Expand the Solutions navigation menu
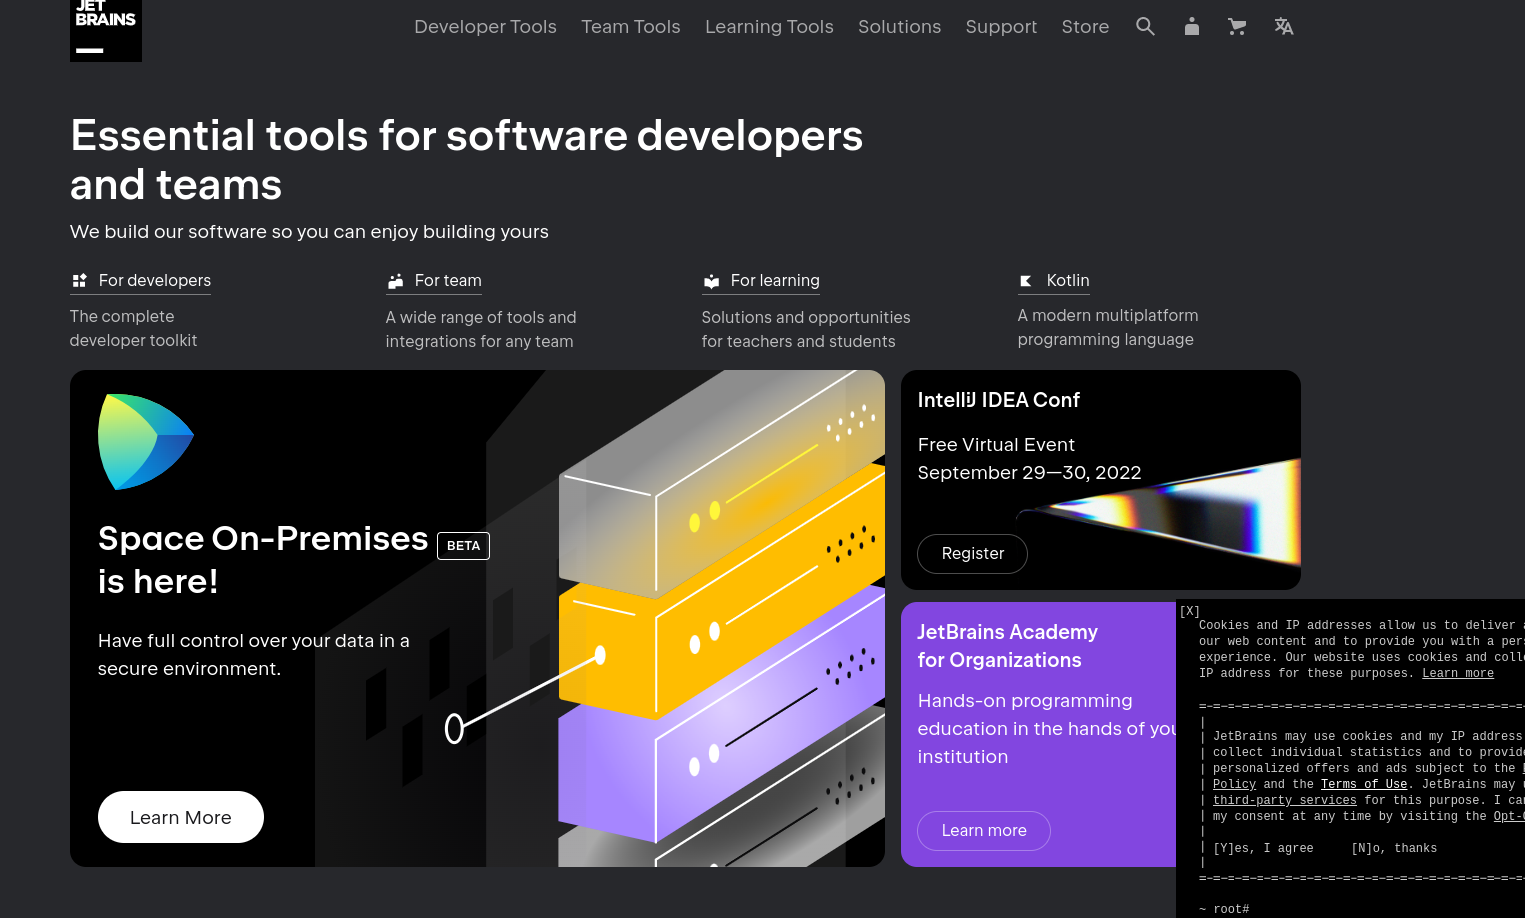This screenshot has height=918, width=1525. (x=899, y=27)
